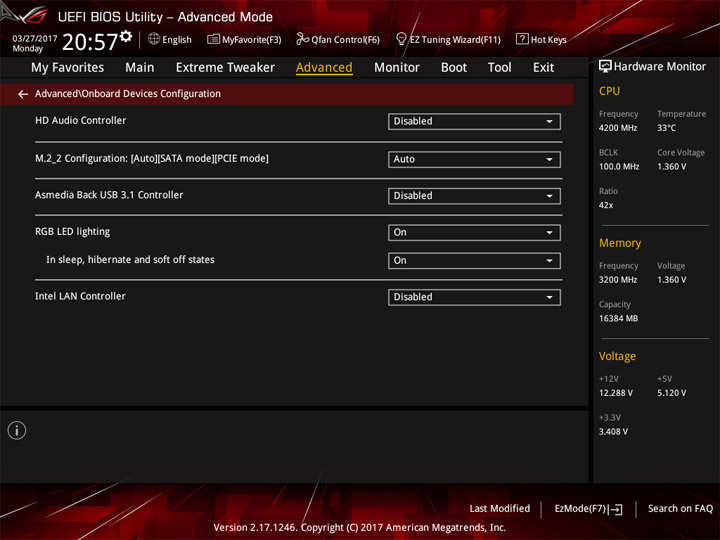This screenshot has height=540, width=720.
Task: Click the Hardware Monitor title
Action: tap(660, 67)
